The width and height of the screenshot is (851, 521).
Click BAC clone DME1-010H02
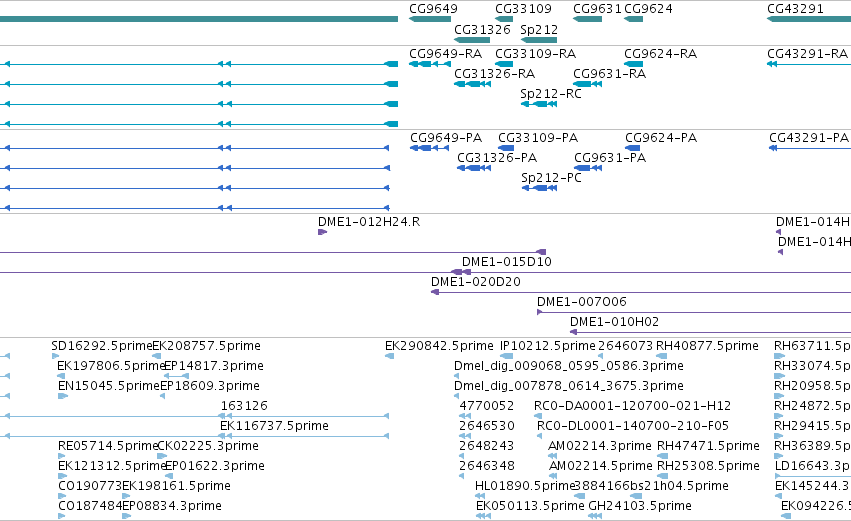(614, 322)
